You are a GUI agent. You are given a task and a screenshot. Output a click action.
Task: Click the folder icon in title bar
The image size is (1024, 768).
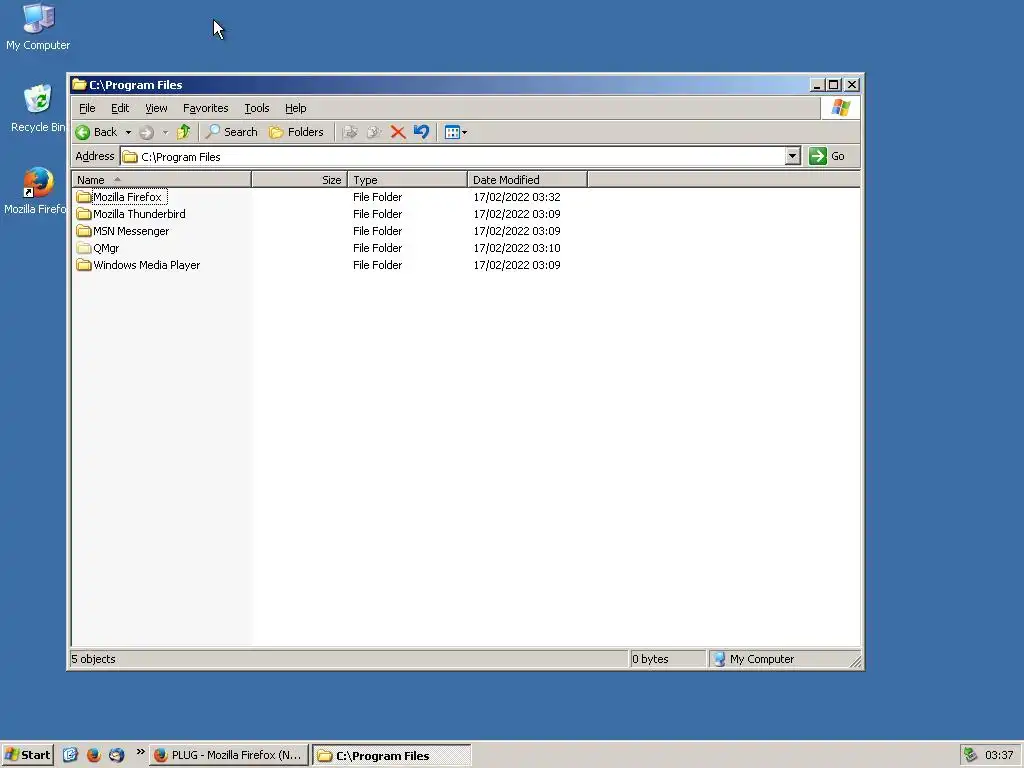[x=80, y=84]
